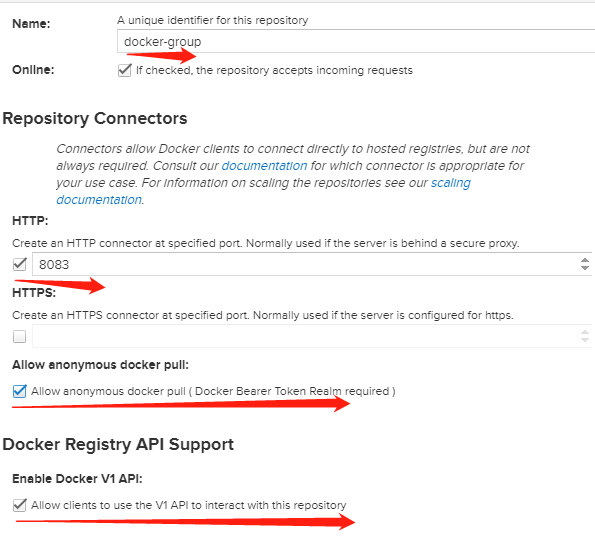Click the repository Name input field

pyautogui.click(x=356, y=41)
